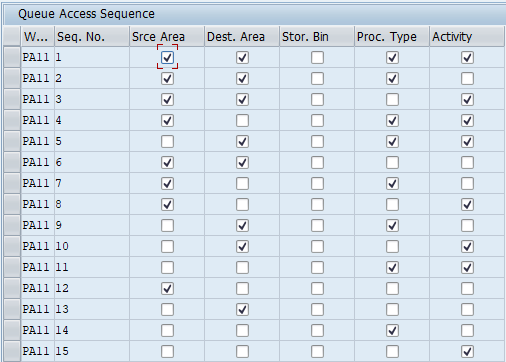Select row PA11 sequence 9 via row selector
Image resolution: width=506 pixels, height=362 pixels.
12,225
